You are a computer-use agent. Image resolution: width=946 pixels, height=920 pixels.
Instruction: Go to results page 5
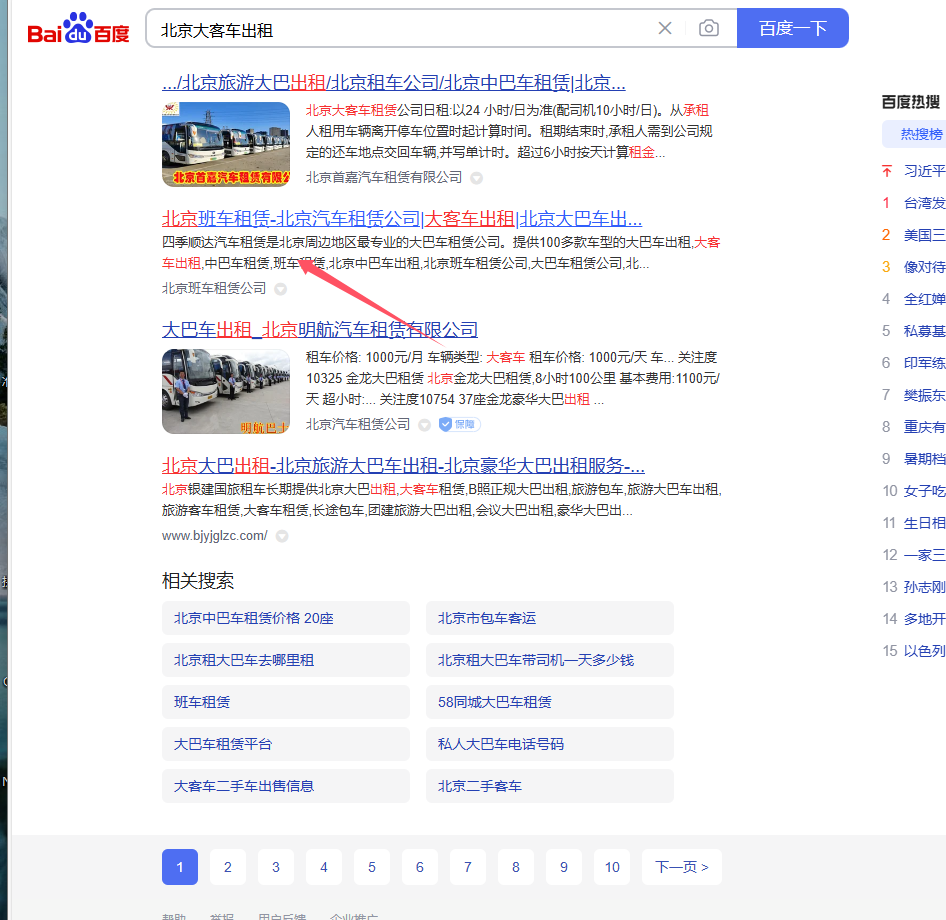coord(372,867)
